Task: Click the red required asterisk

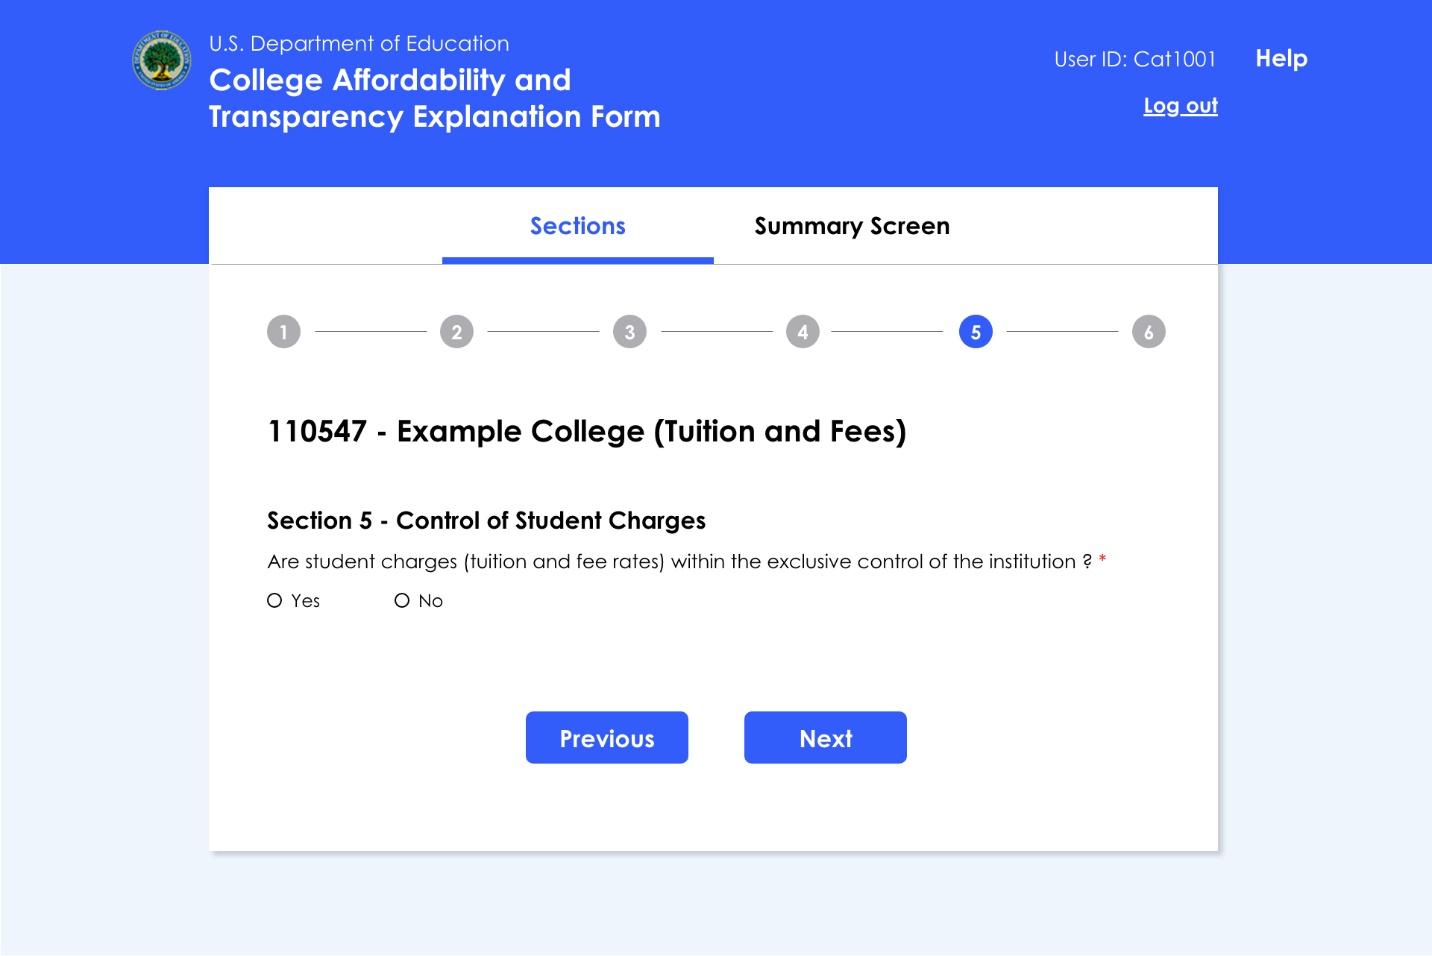Action: pyautogui.click(x=1102, y=560)
